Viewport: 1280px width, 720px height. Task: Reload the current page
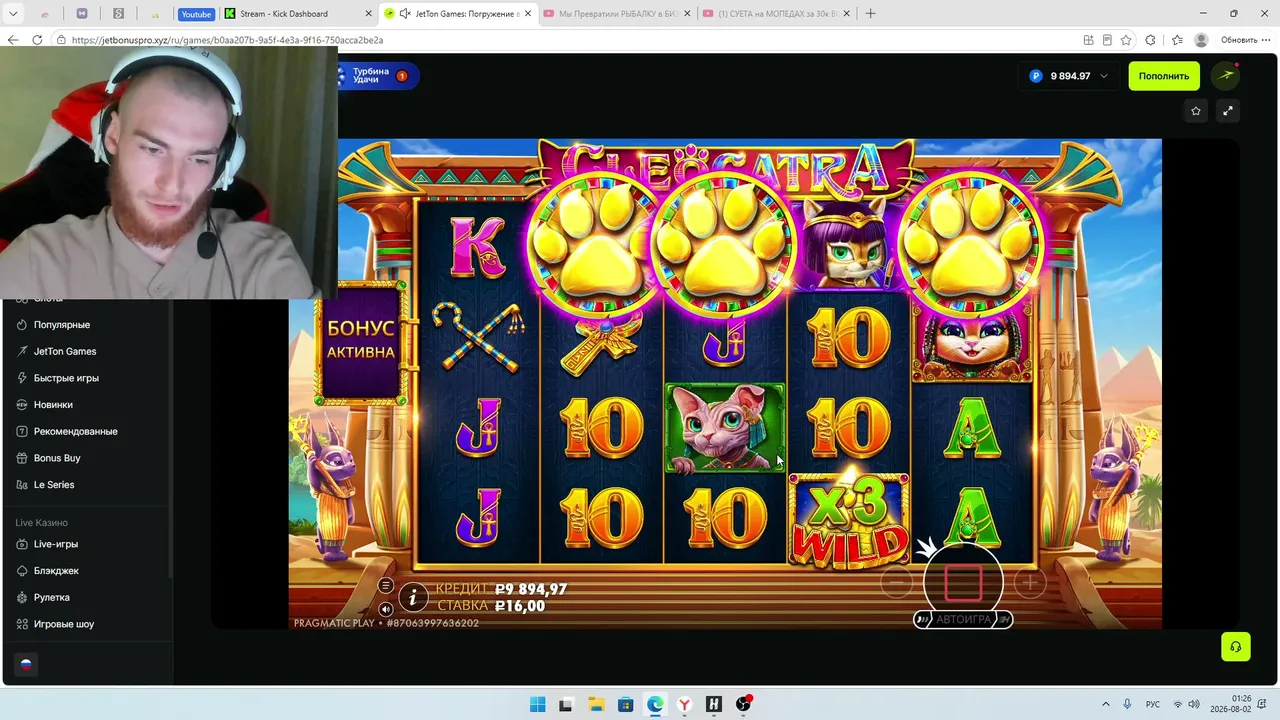37,40
